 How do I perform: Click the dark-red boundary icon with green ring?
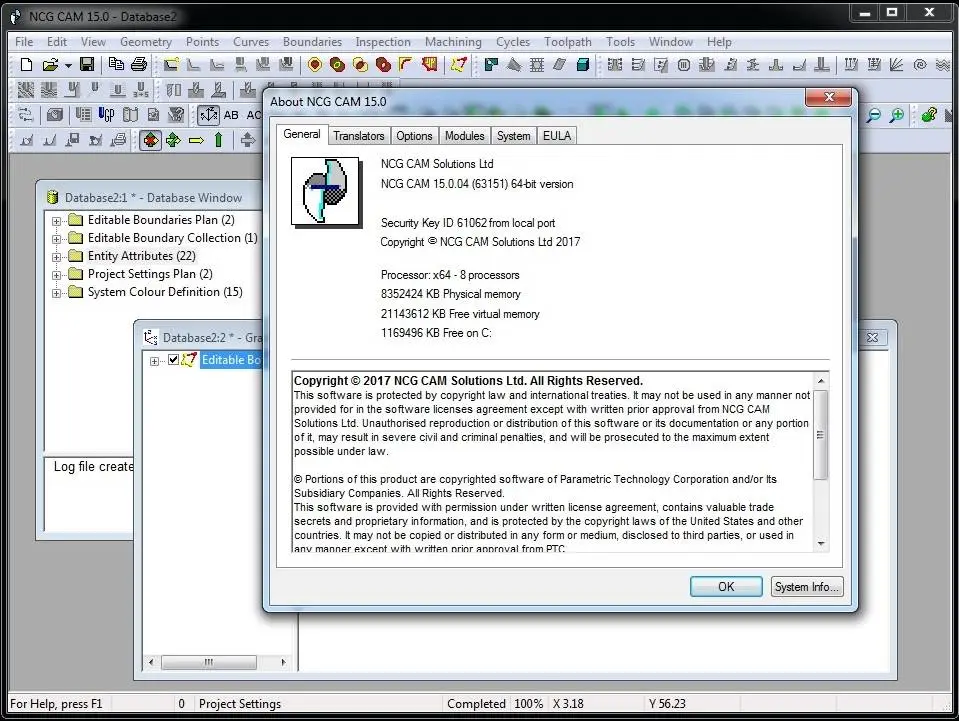(337, 64)
